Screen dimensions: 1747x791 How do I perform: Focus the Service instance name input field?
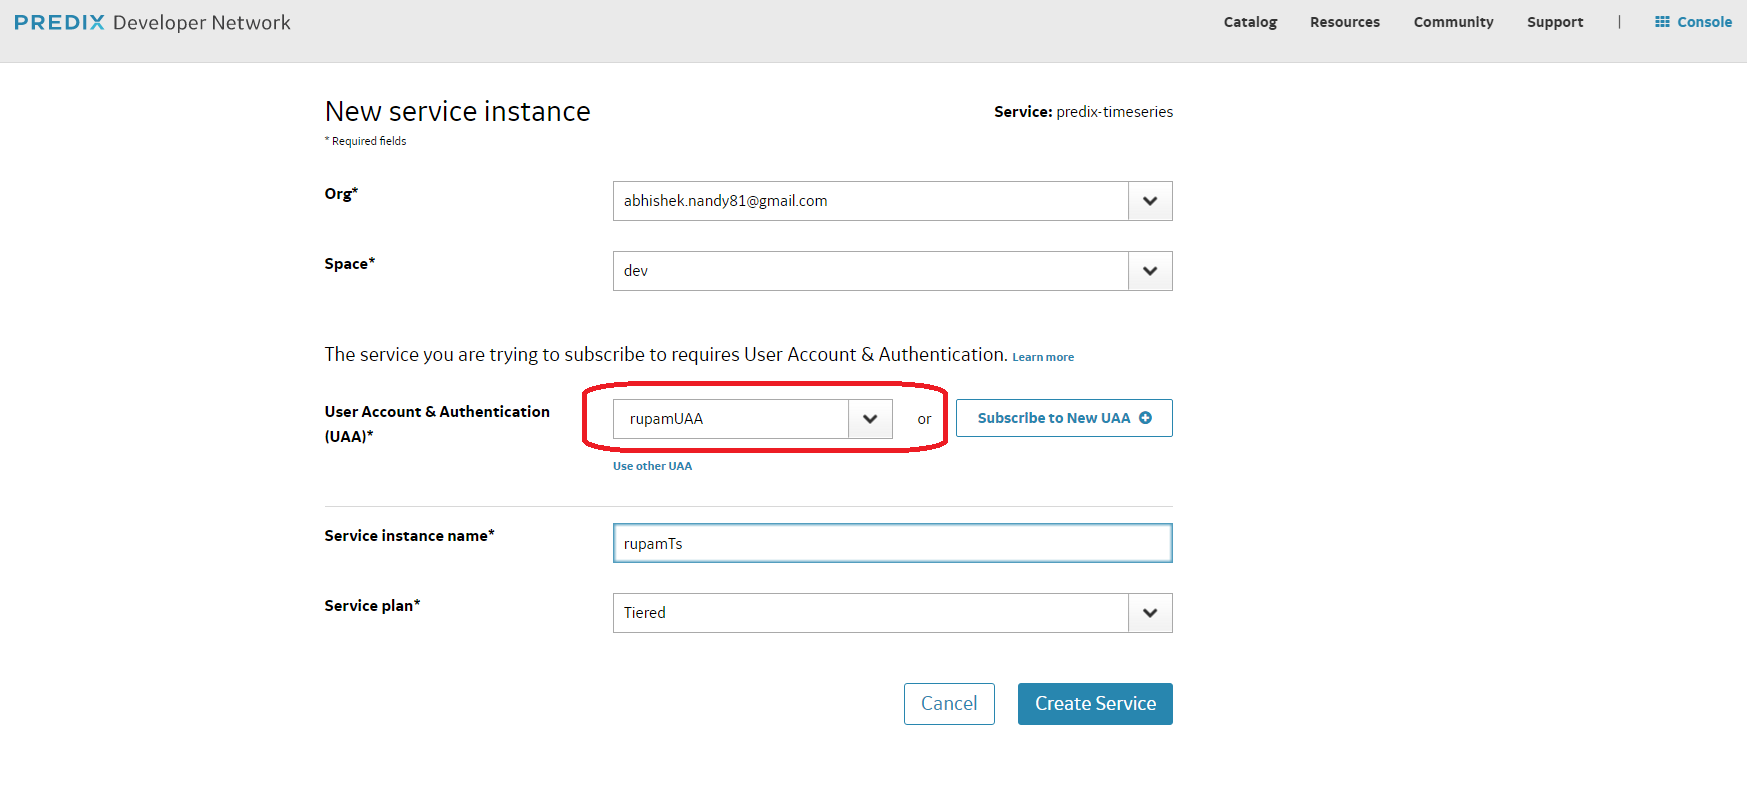tap(892, 543)
